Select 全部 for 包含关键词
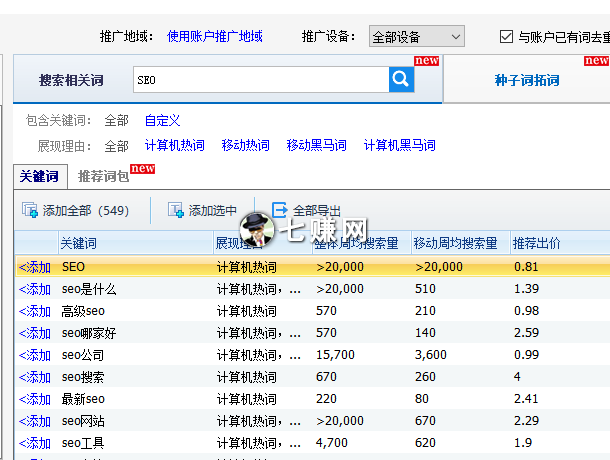 tap(116, 120)
